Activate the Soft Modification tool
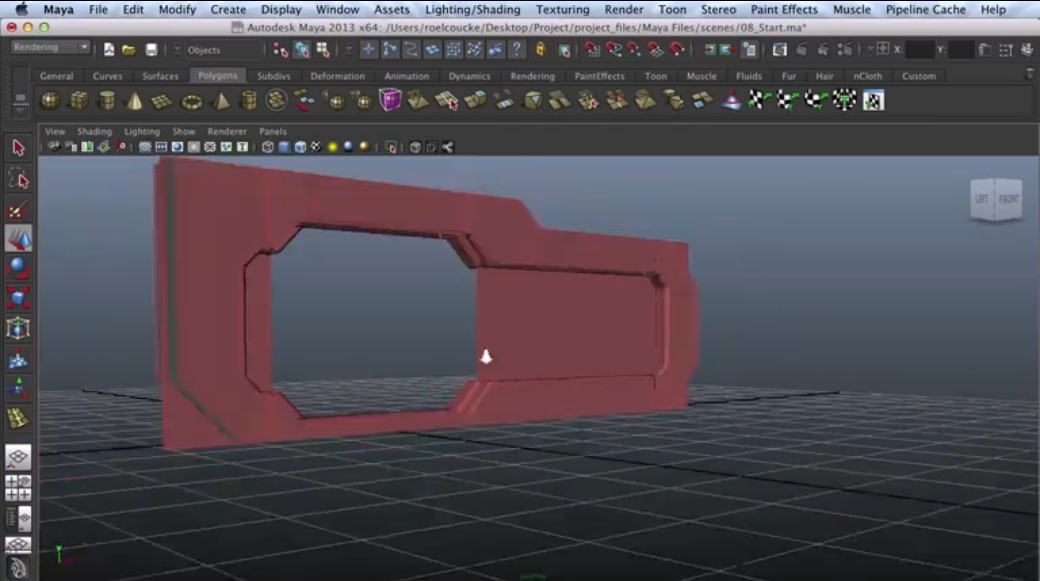The image size is (1040, 581). pyautogui.click(x=18, y=359)
